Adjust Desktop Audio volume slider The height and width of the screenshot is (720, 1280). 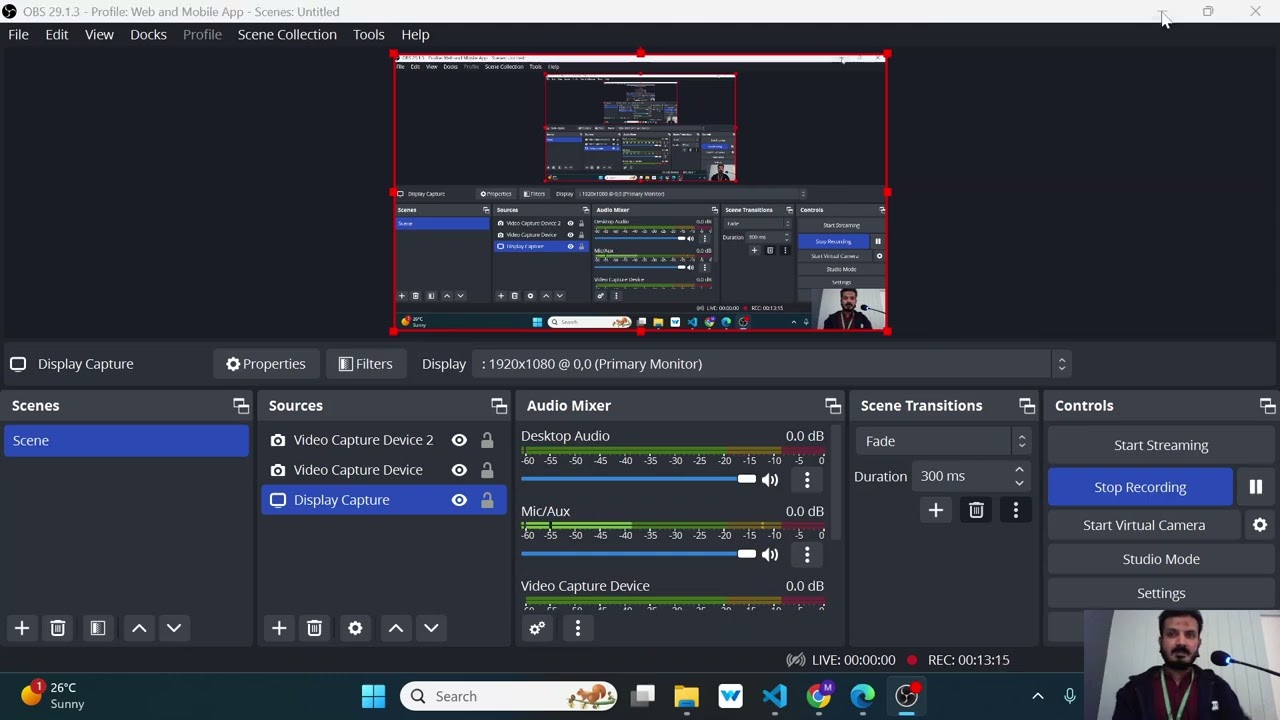pos(638,480)
